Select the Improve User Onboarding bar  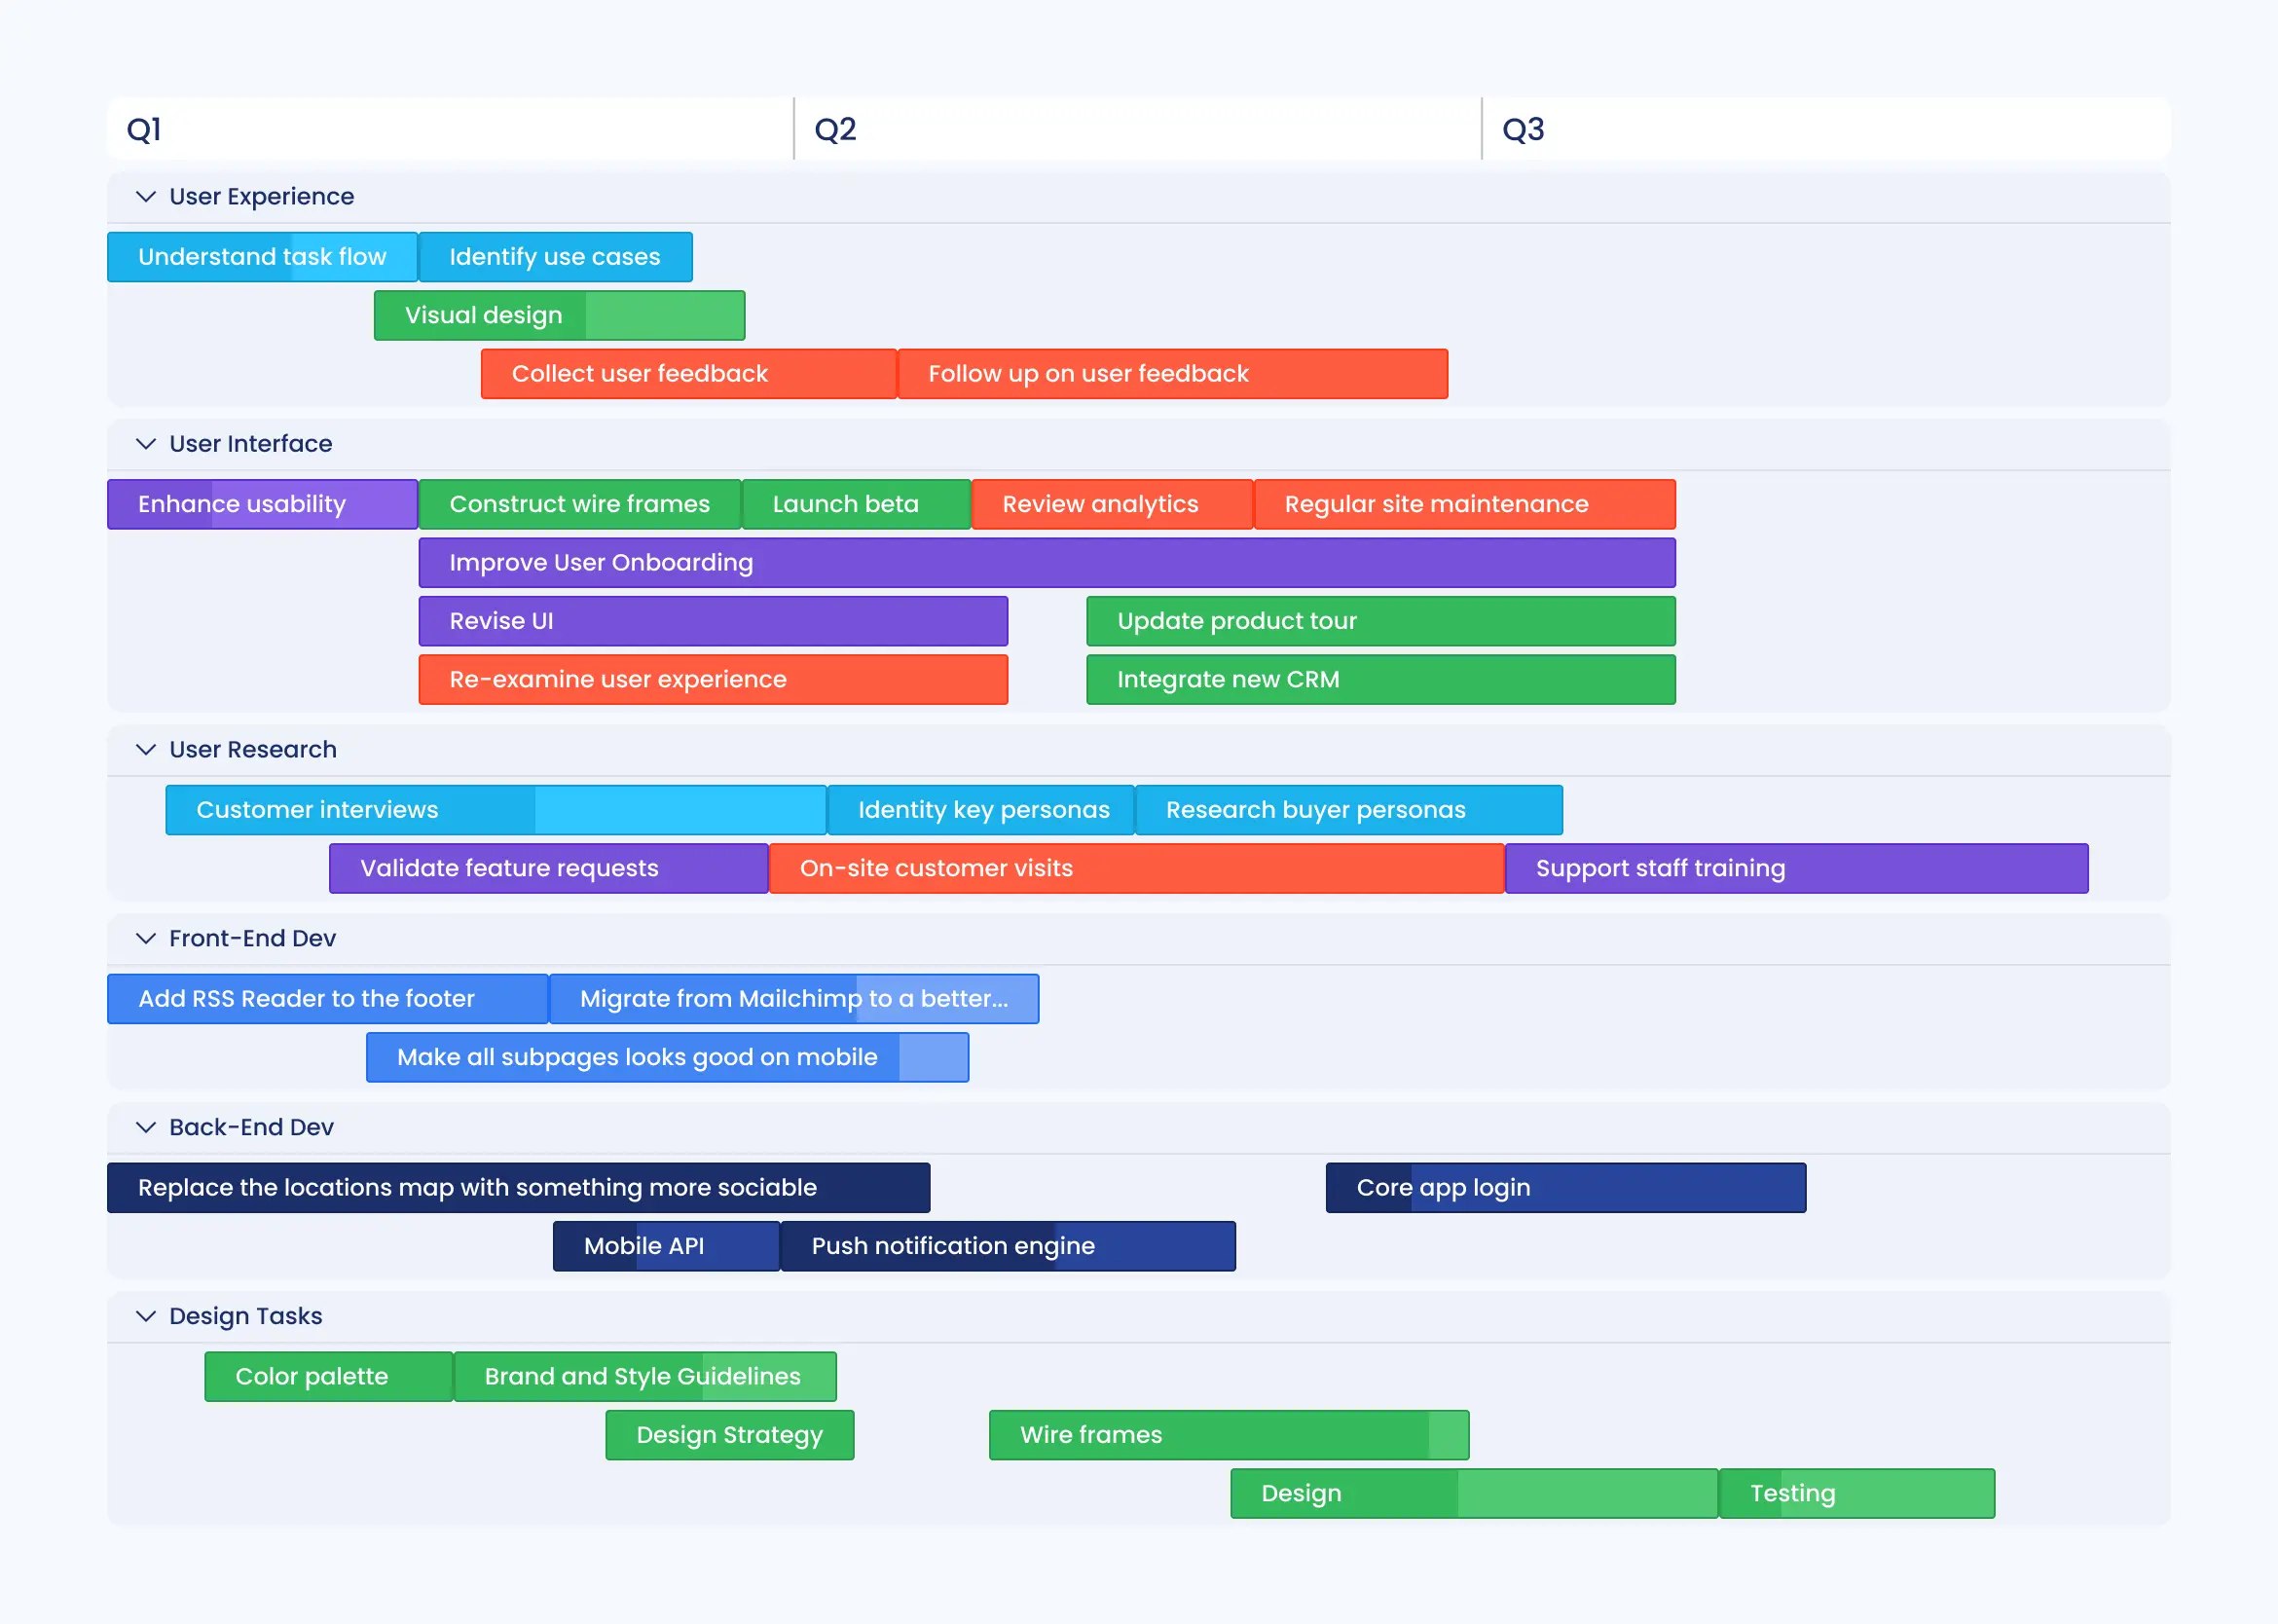1047,563
